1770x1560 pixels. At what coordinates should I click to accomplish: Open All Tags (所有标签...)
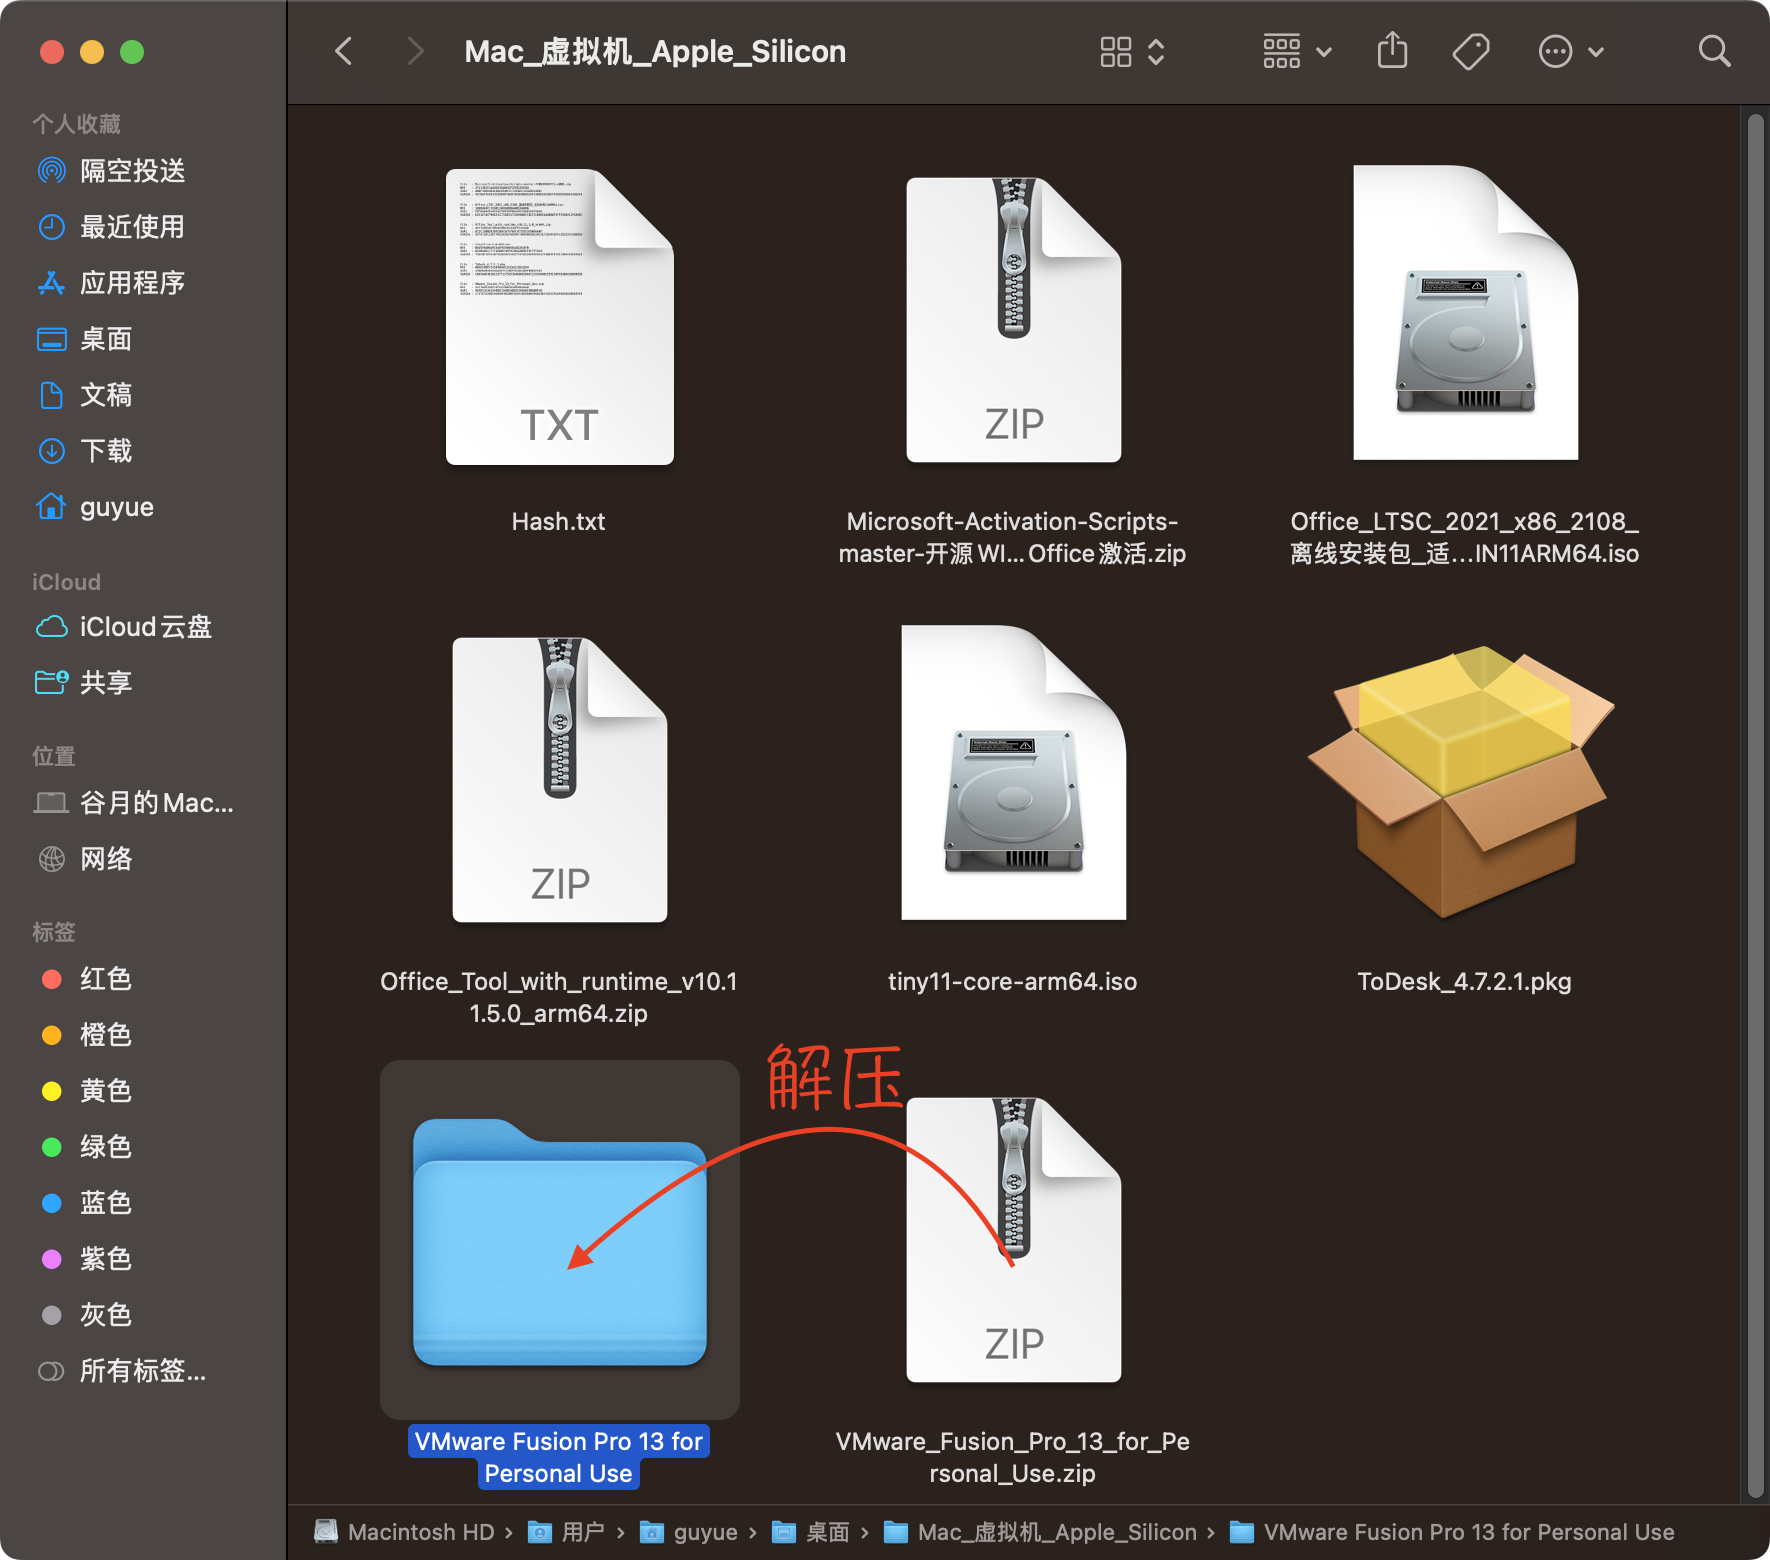[x=144, y=1371]
